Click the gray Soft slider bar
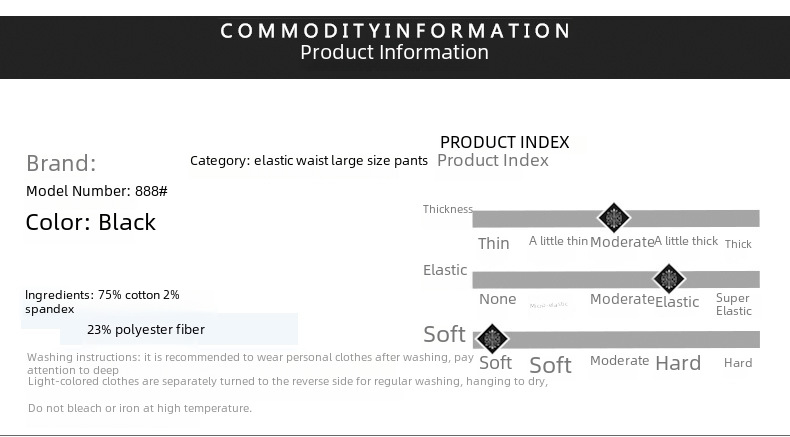The width and height of the screenshot is (790, 437). click(616, 339)
